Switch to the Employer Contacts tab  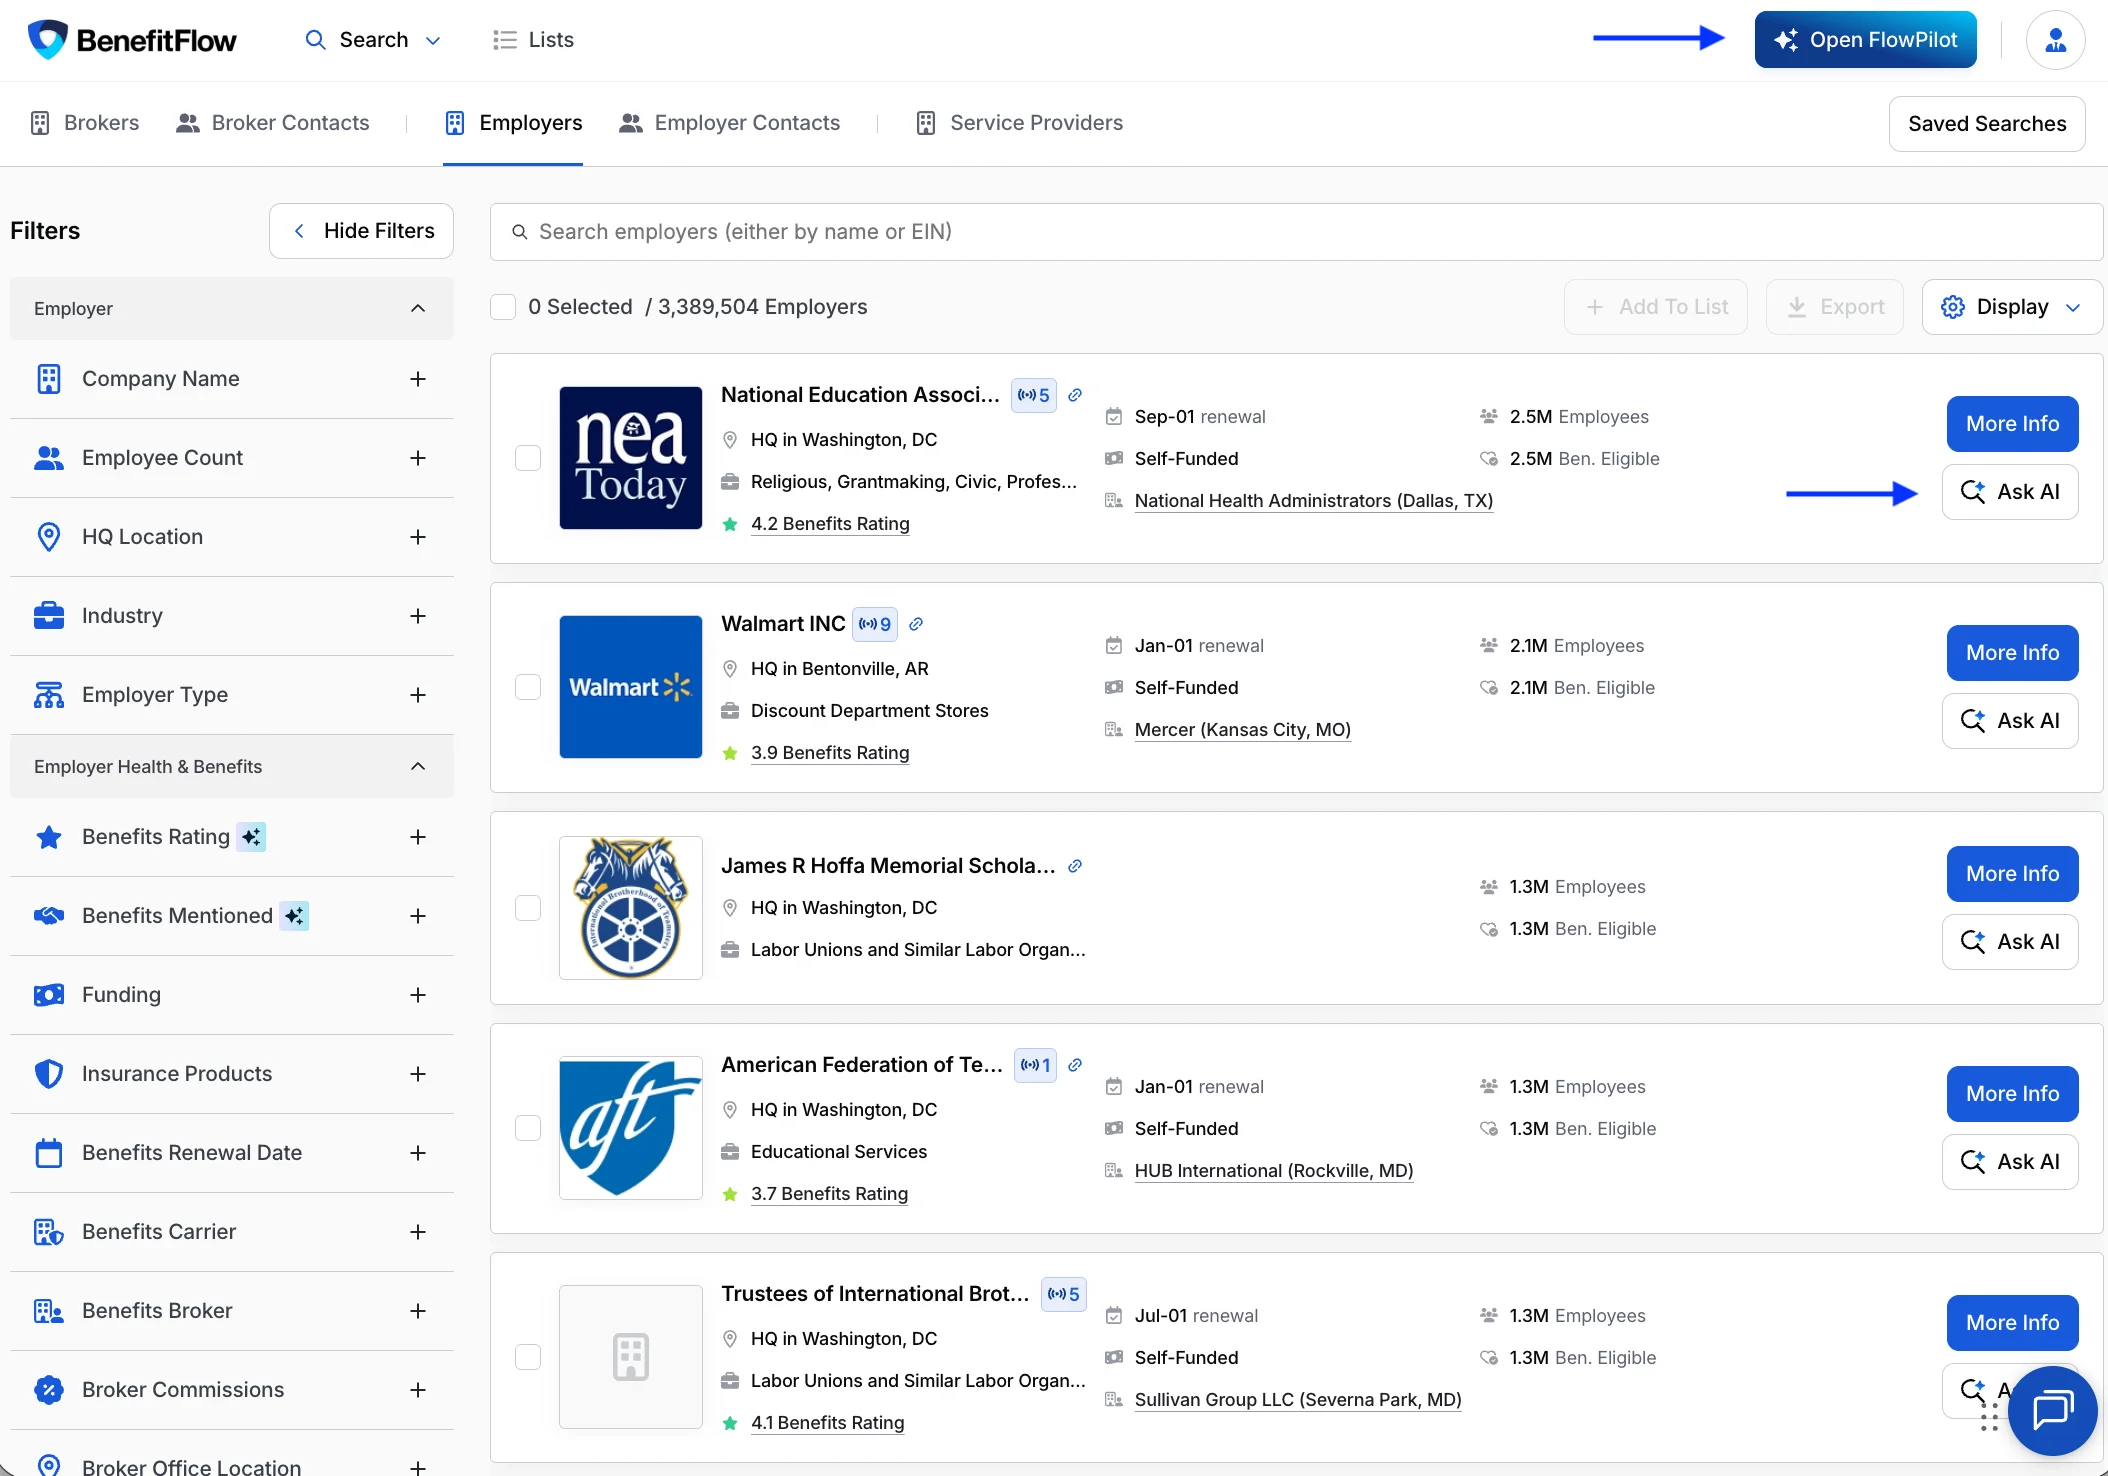730,123
